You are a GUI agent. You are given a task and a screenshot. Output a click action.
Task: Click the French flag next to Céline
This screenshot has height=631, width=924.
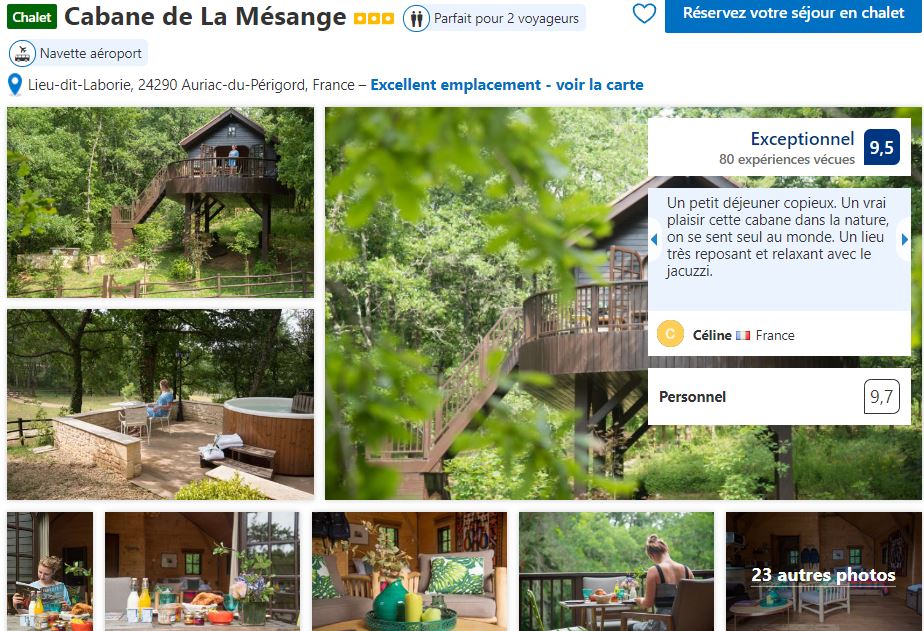click(x=743, y=335)
